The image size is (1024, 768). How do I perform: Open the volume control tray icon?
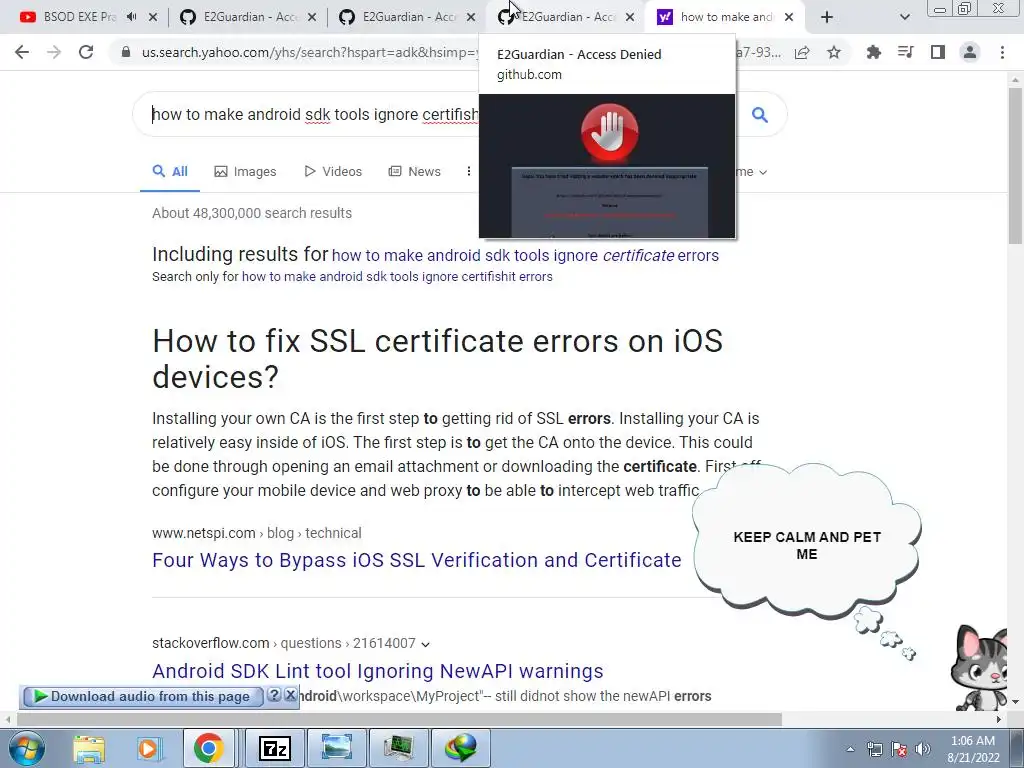pyautogui.click(x=923, y=749)
